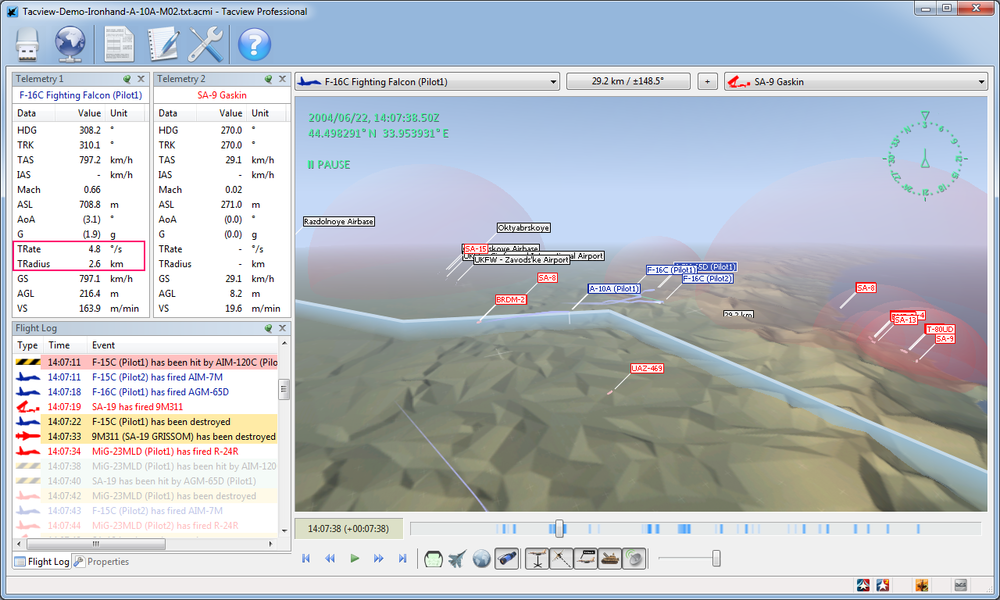1000x600 pixels.
Task: Click the USB drive icon in the top toolbar
Action: pyautogui.click(x=27, y=44)
